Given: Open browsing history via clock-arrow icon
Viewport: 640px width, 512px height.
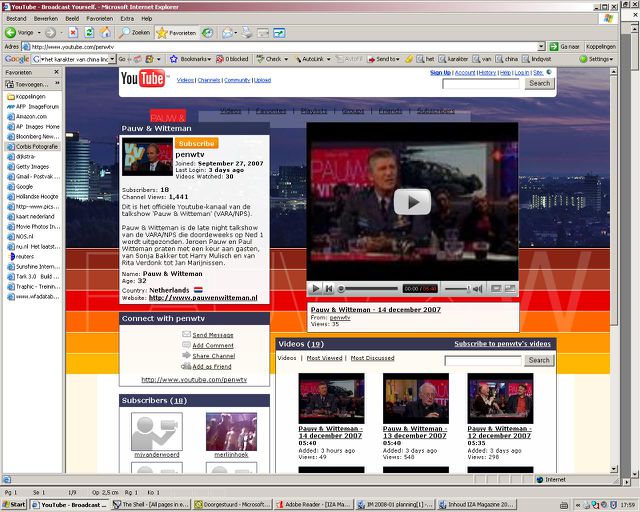Looking at the screenshot, I should (x=208, y=33).
